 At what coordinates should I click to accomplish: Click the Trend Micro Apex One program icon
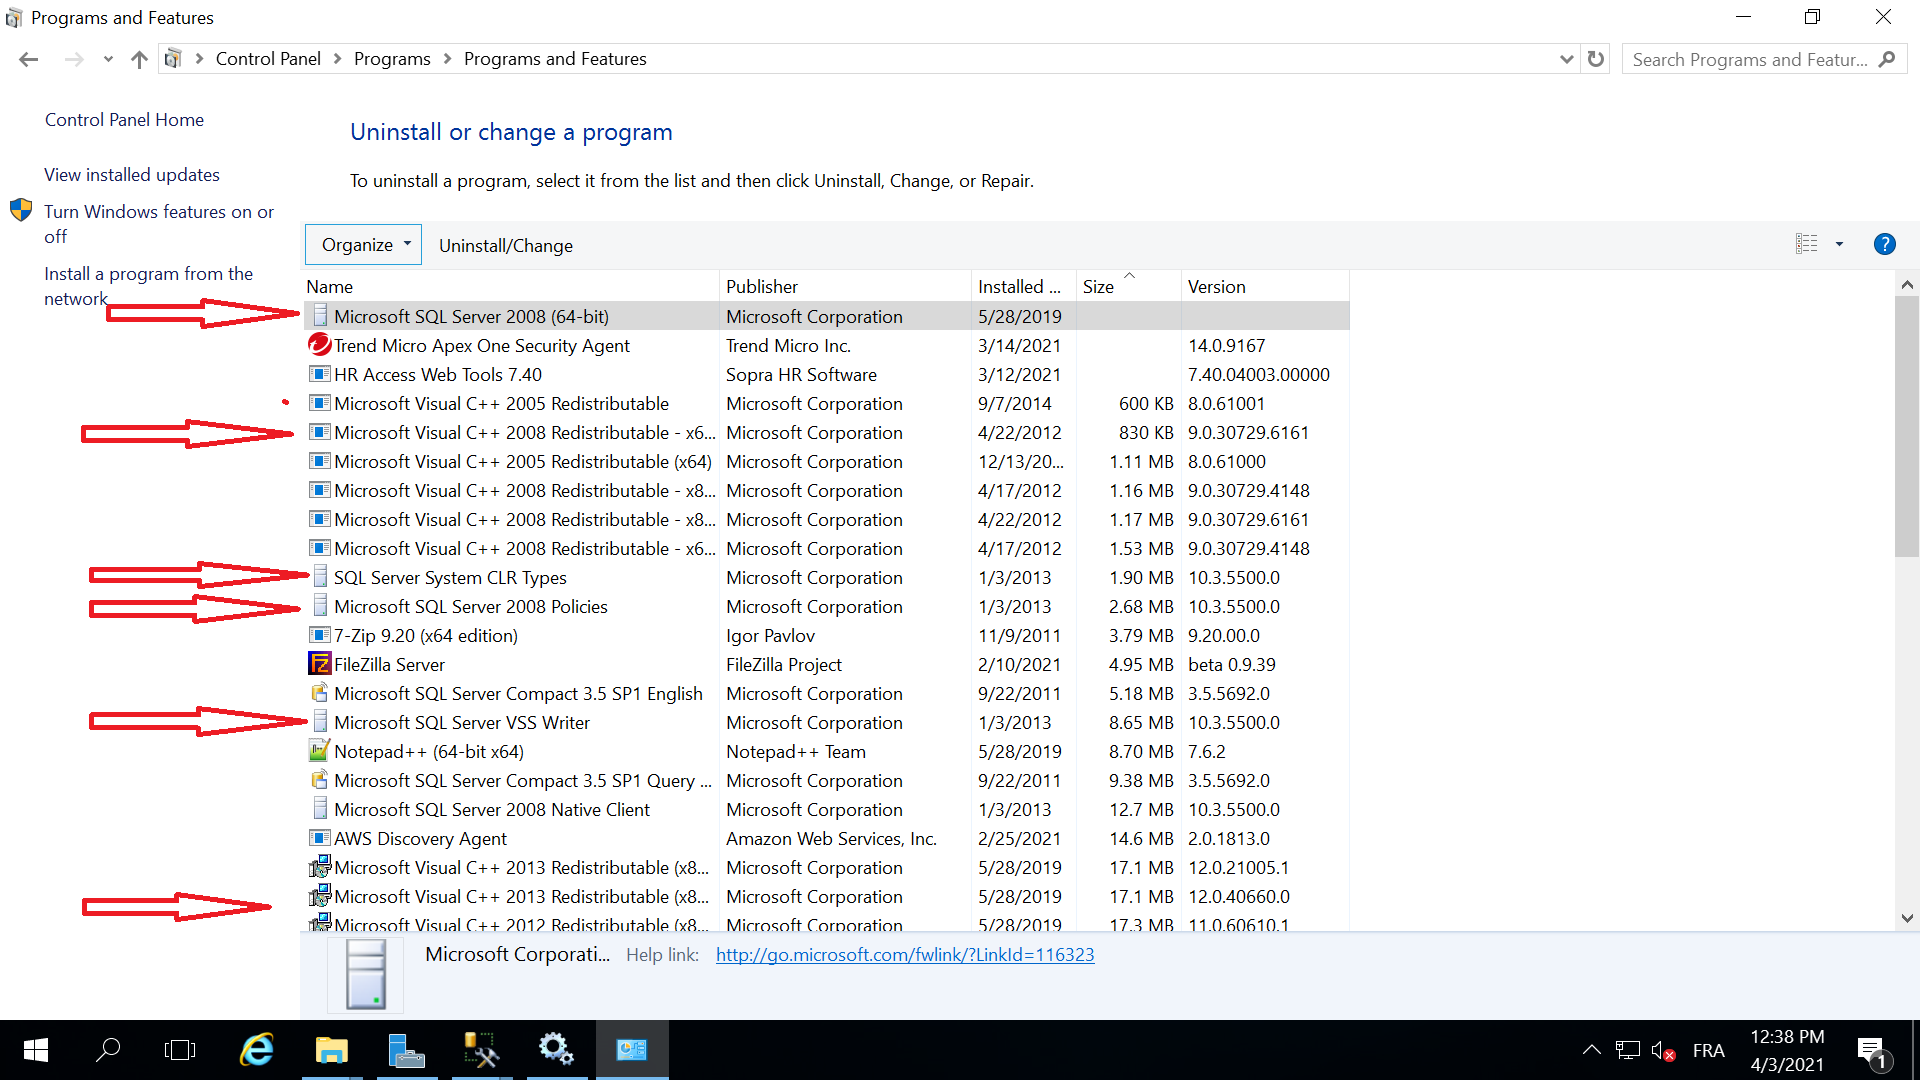coord(319,345)
